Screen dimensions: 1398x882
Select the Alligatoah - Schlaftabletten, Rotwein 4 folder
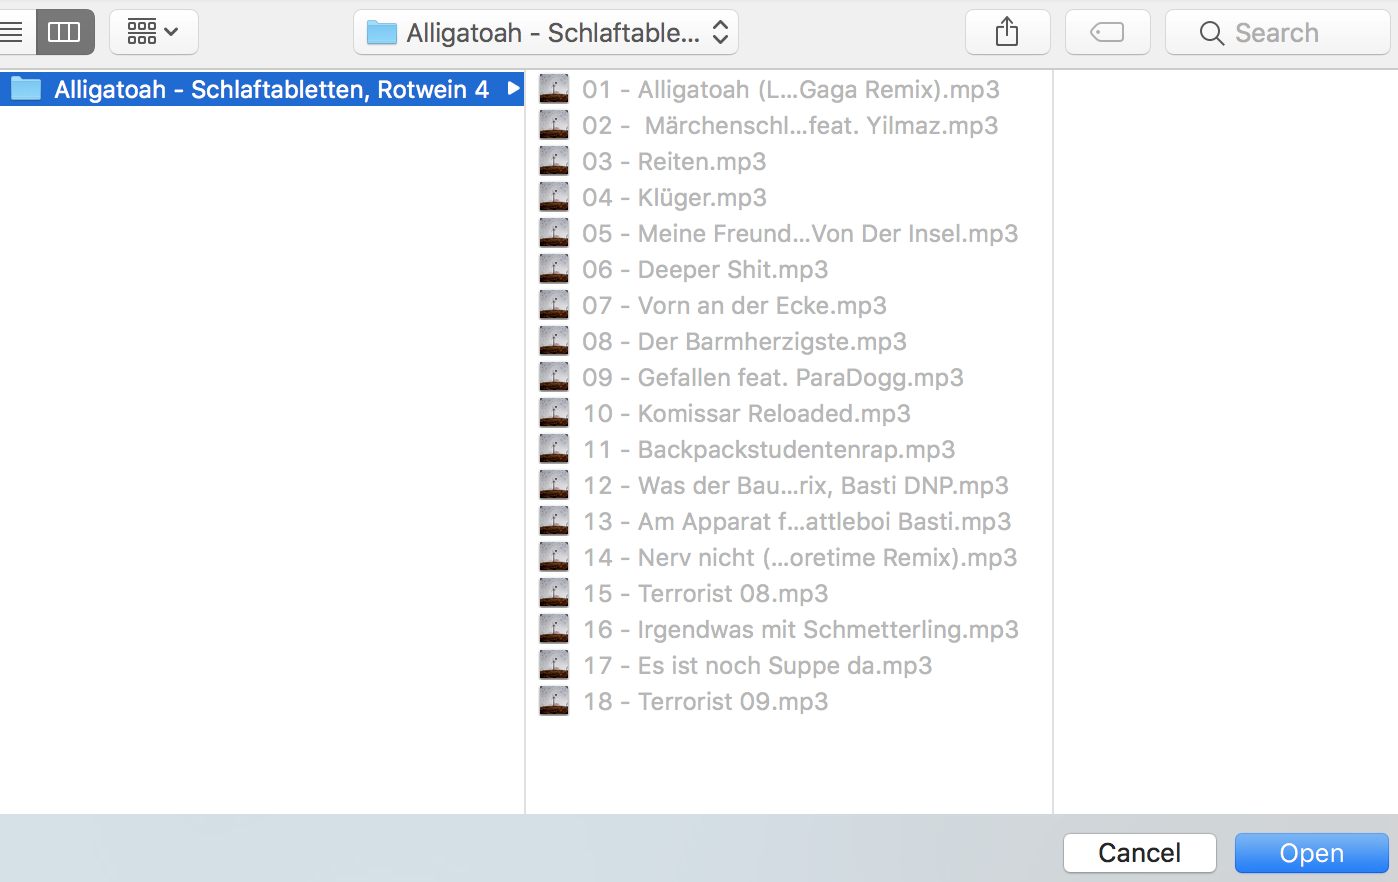click(262, 89)
